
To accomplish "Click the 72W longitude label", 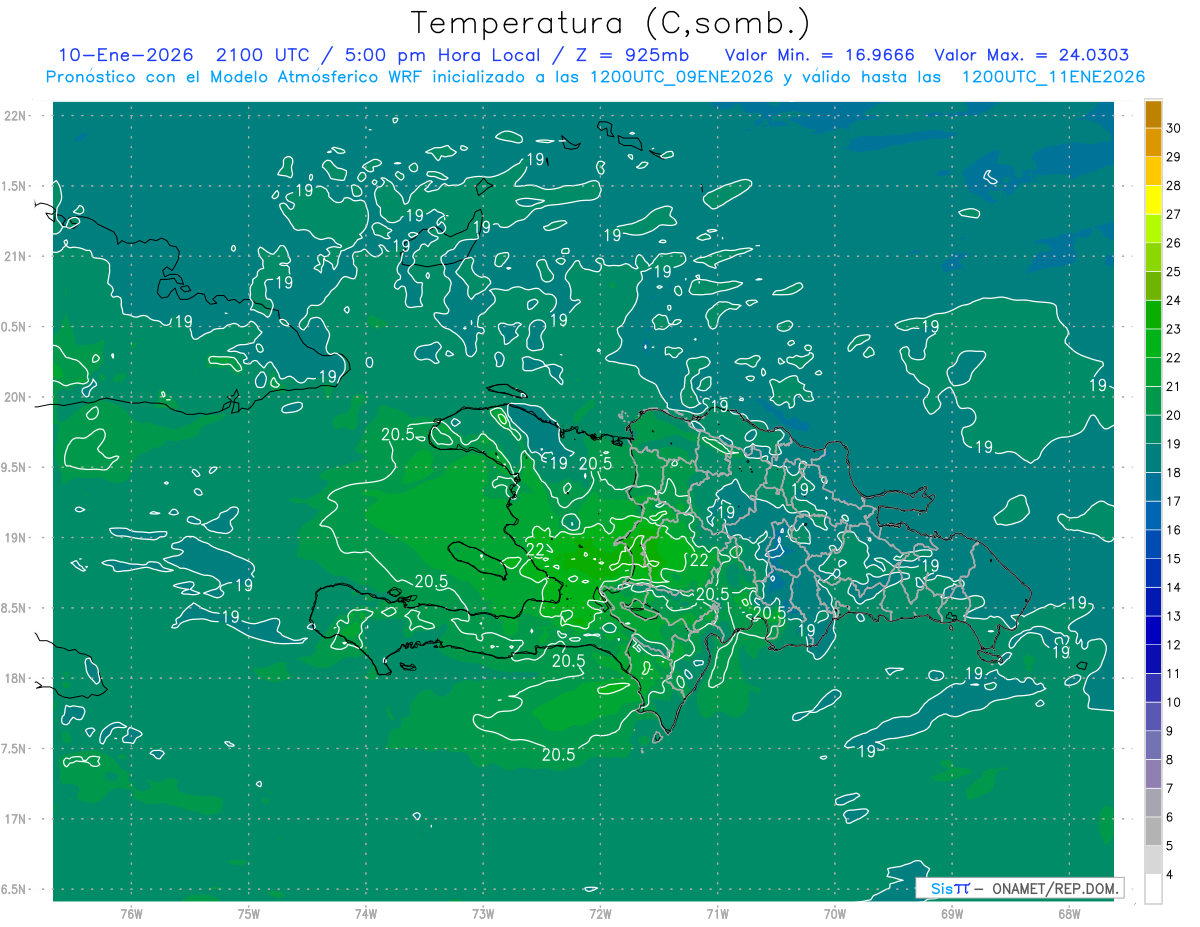I will tap(600, 914).
